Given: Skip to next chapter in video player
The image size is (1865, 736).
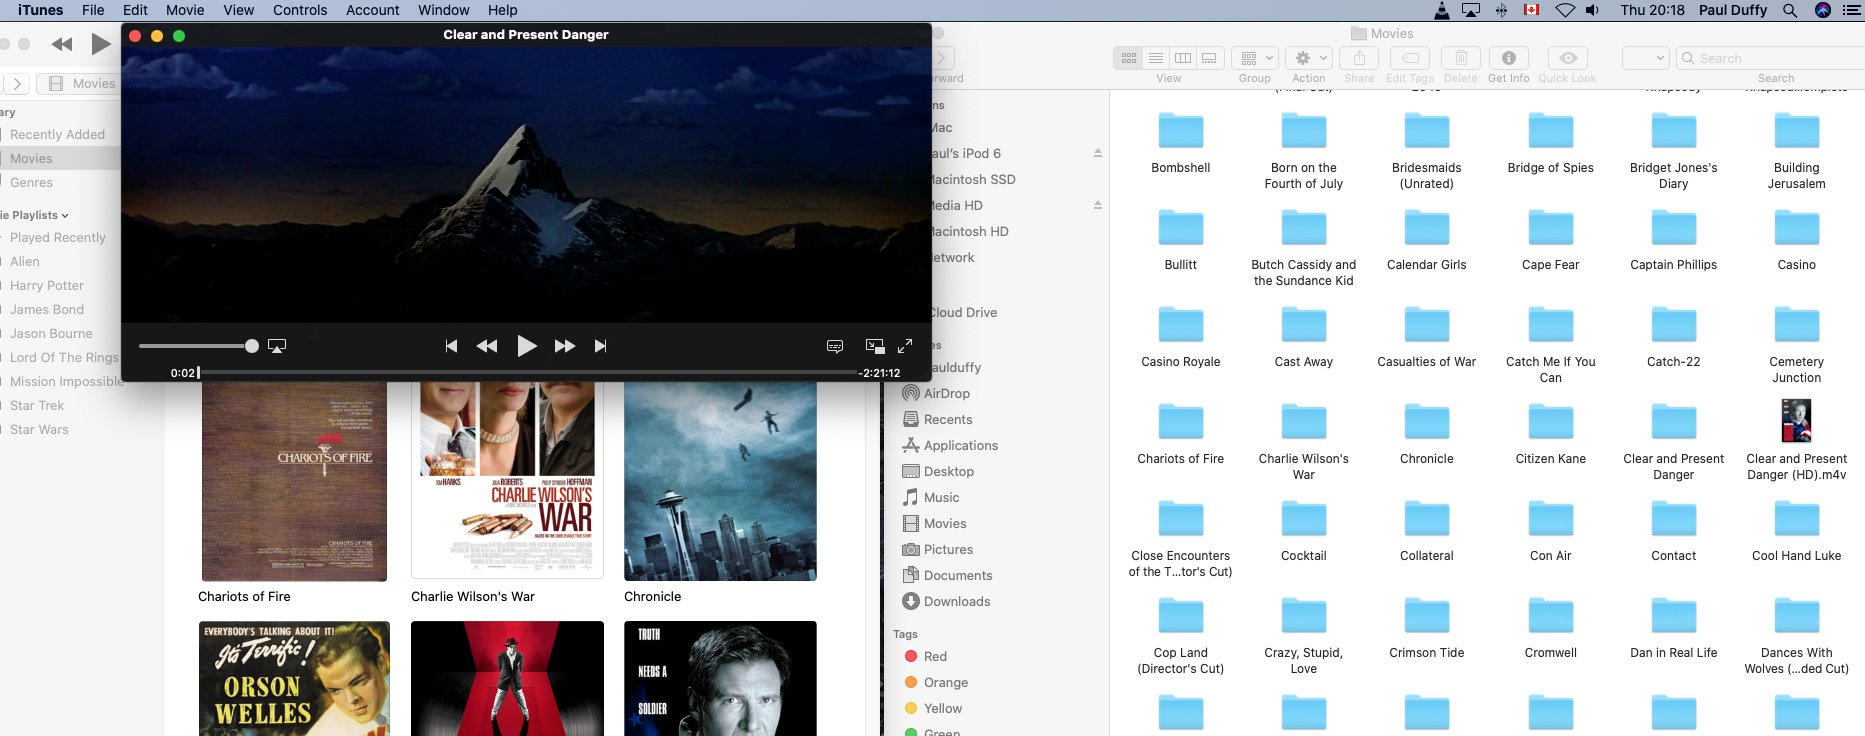Looking at the screenshot, I should [x=601, y=346].
